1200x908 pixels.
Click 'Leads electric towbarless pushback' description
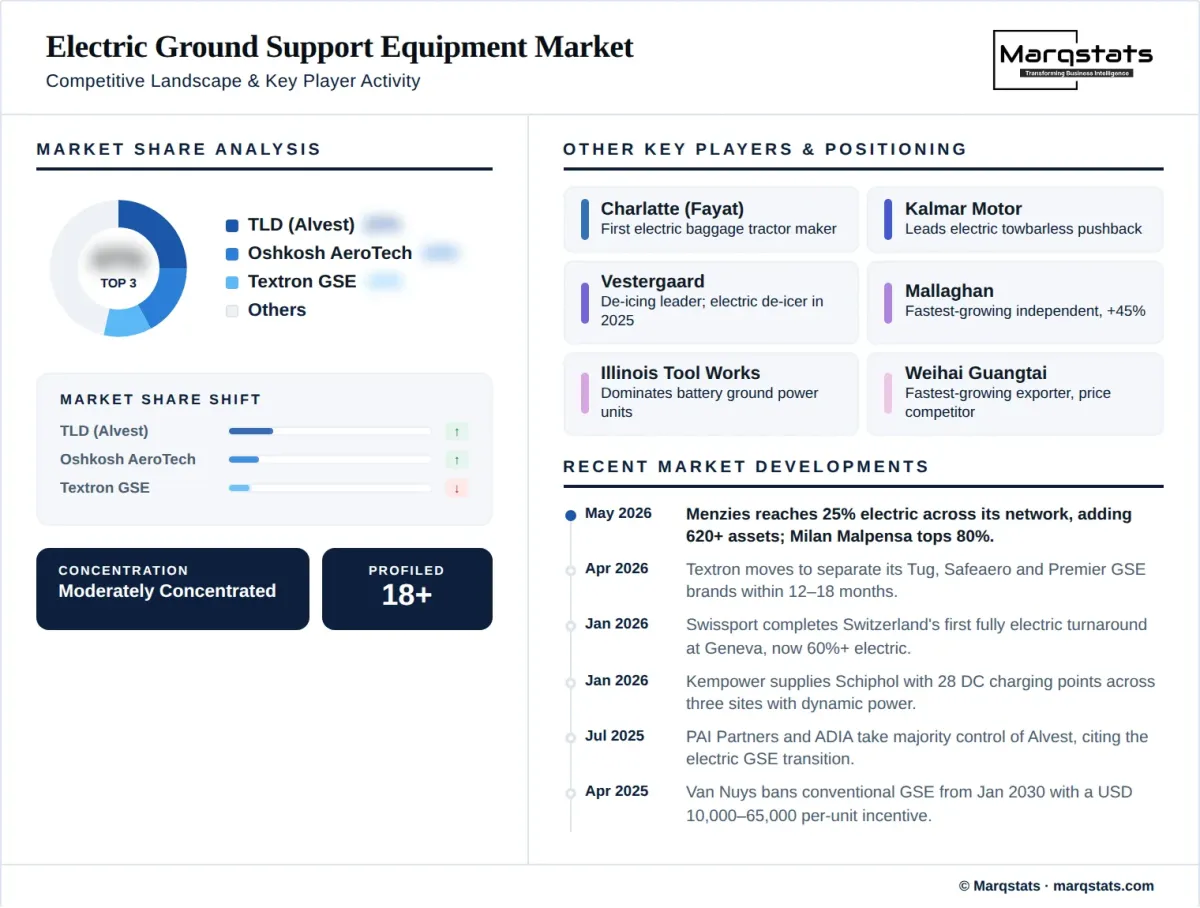(1023, 229)
